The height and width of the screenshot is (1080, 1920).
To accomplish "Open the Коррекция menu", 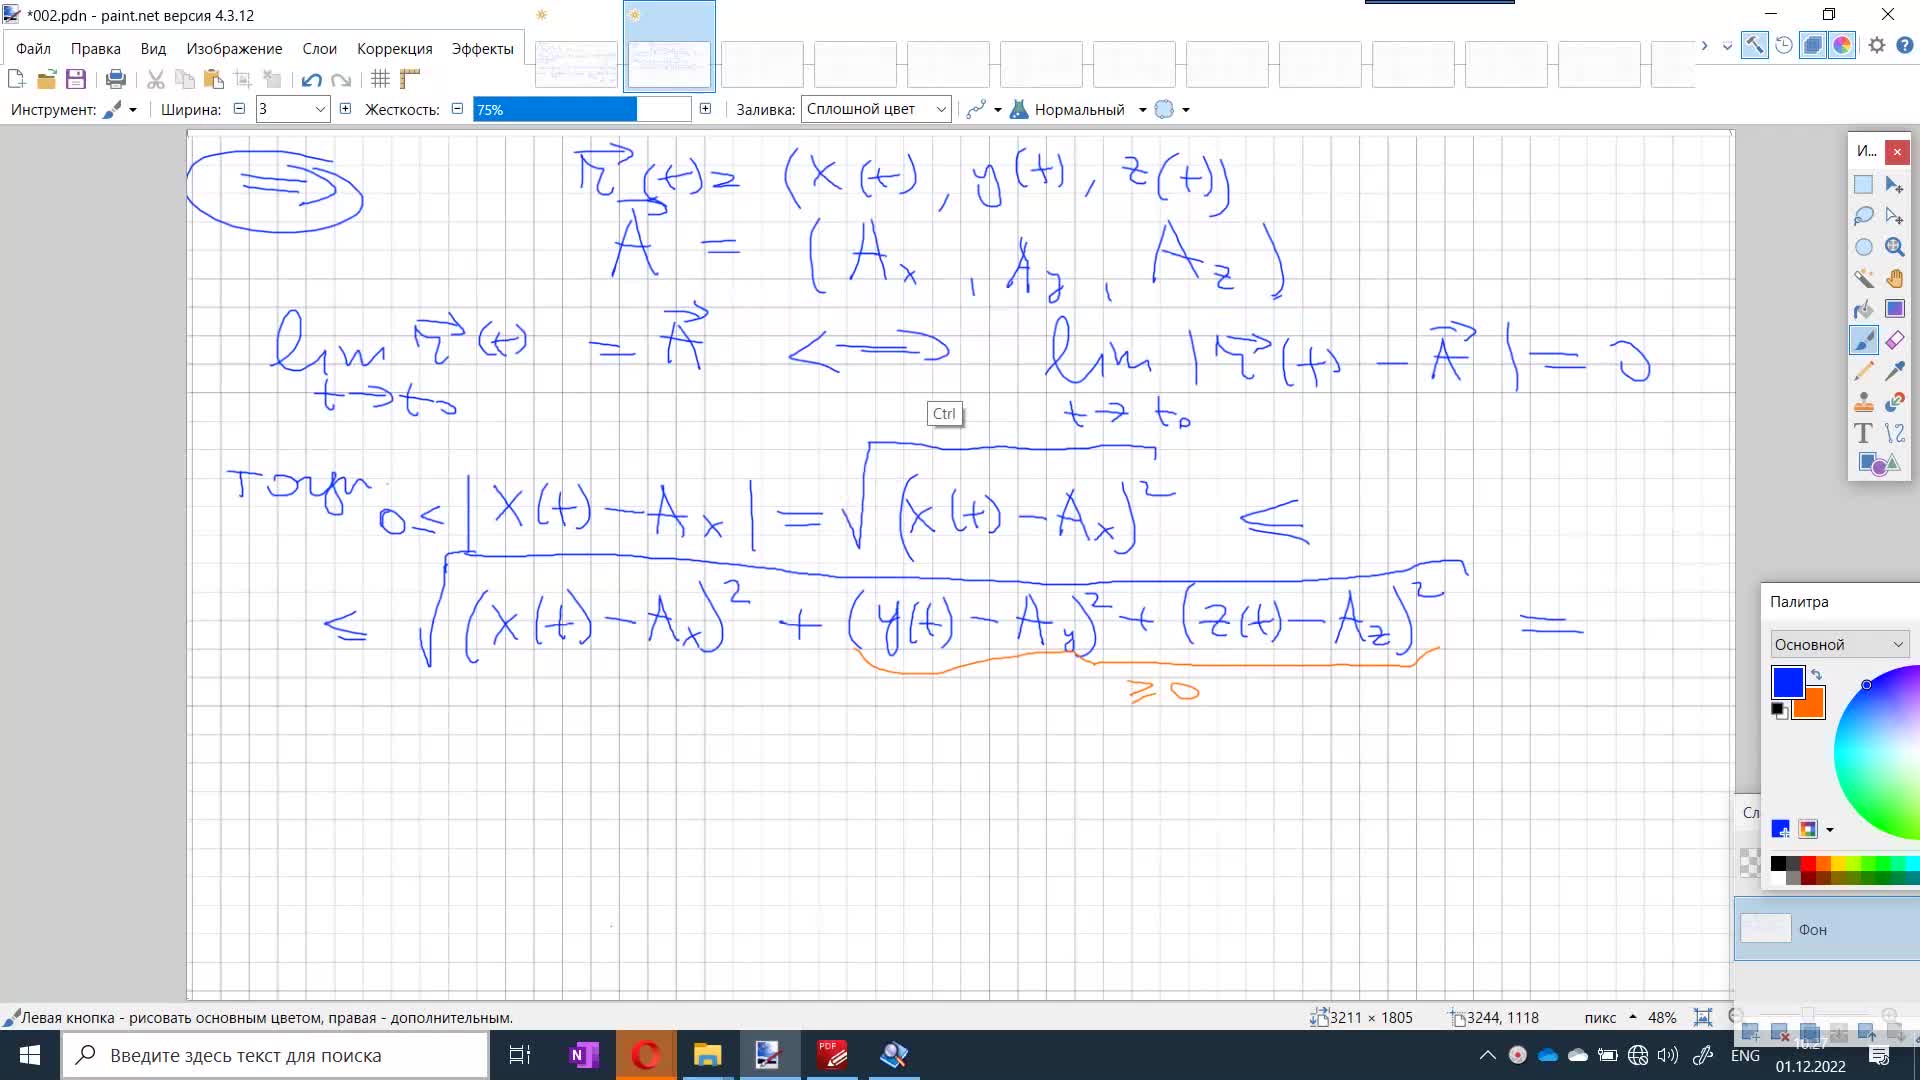I will (394, 48).
